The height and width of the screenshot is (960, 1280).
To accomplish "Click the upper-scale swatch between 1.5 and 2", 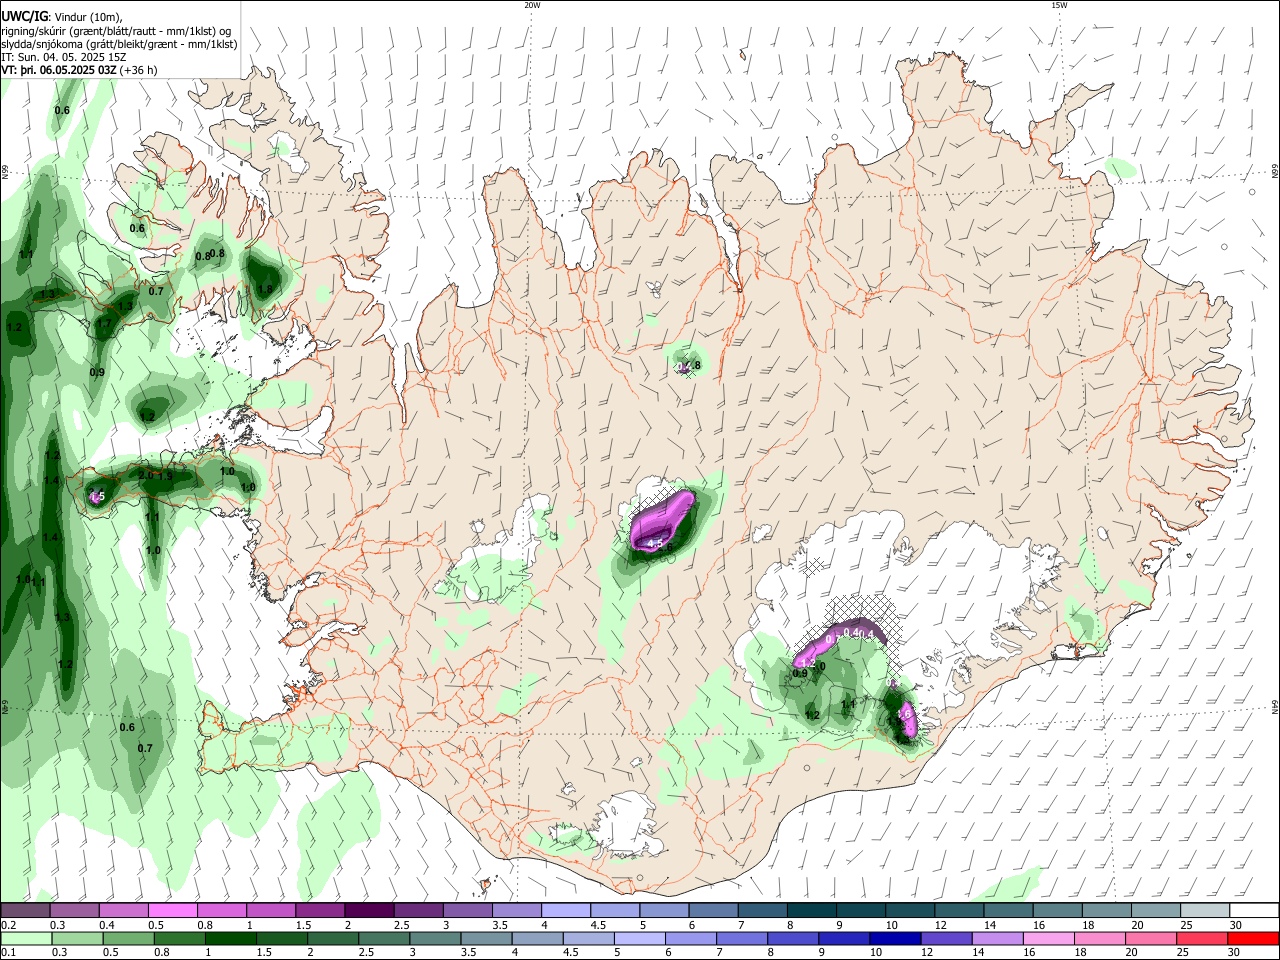I will pos(320,911).
